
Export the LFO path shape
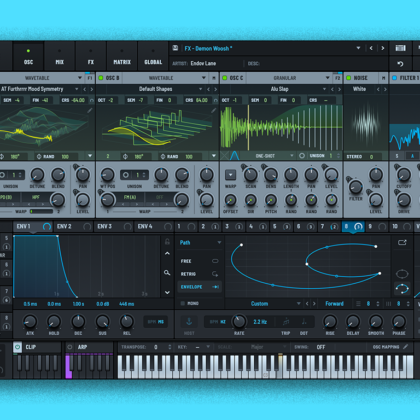click(402, 242)
